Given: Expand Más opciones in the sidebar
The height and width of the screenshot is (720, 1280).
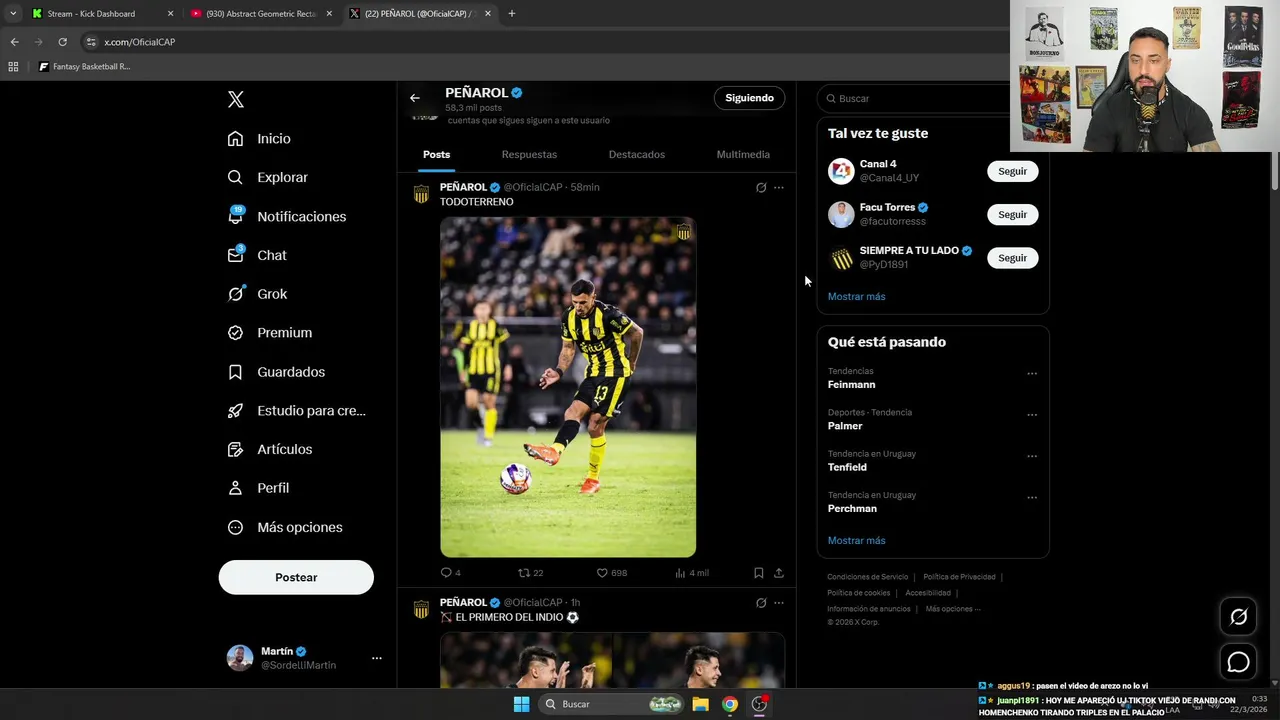Looking at the screenshot, I should (286, 527).
